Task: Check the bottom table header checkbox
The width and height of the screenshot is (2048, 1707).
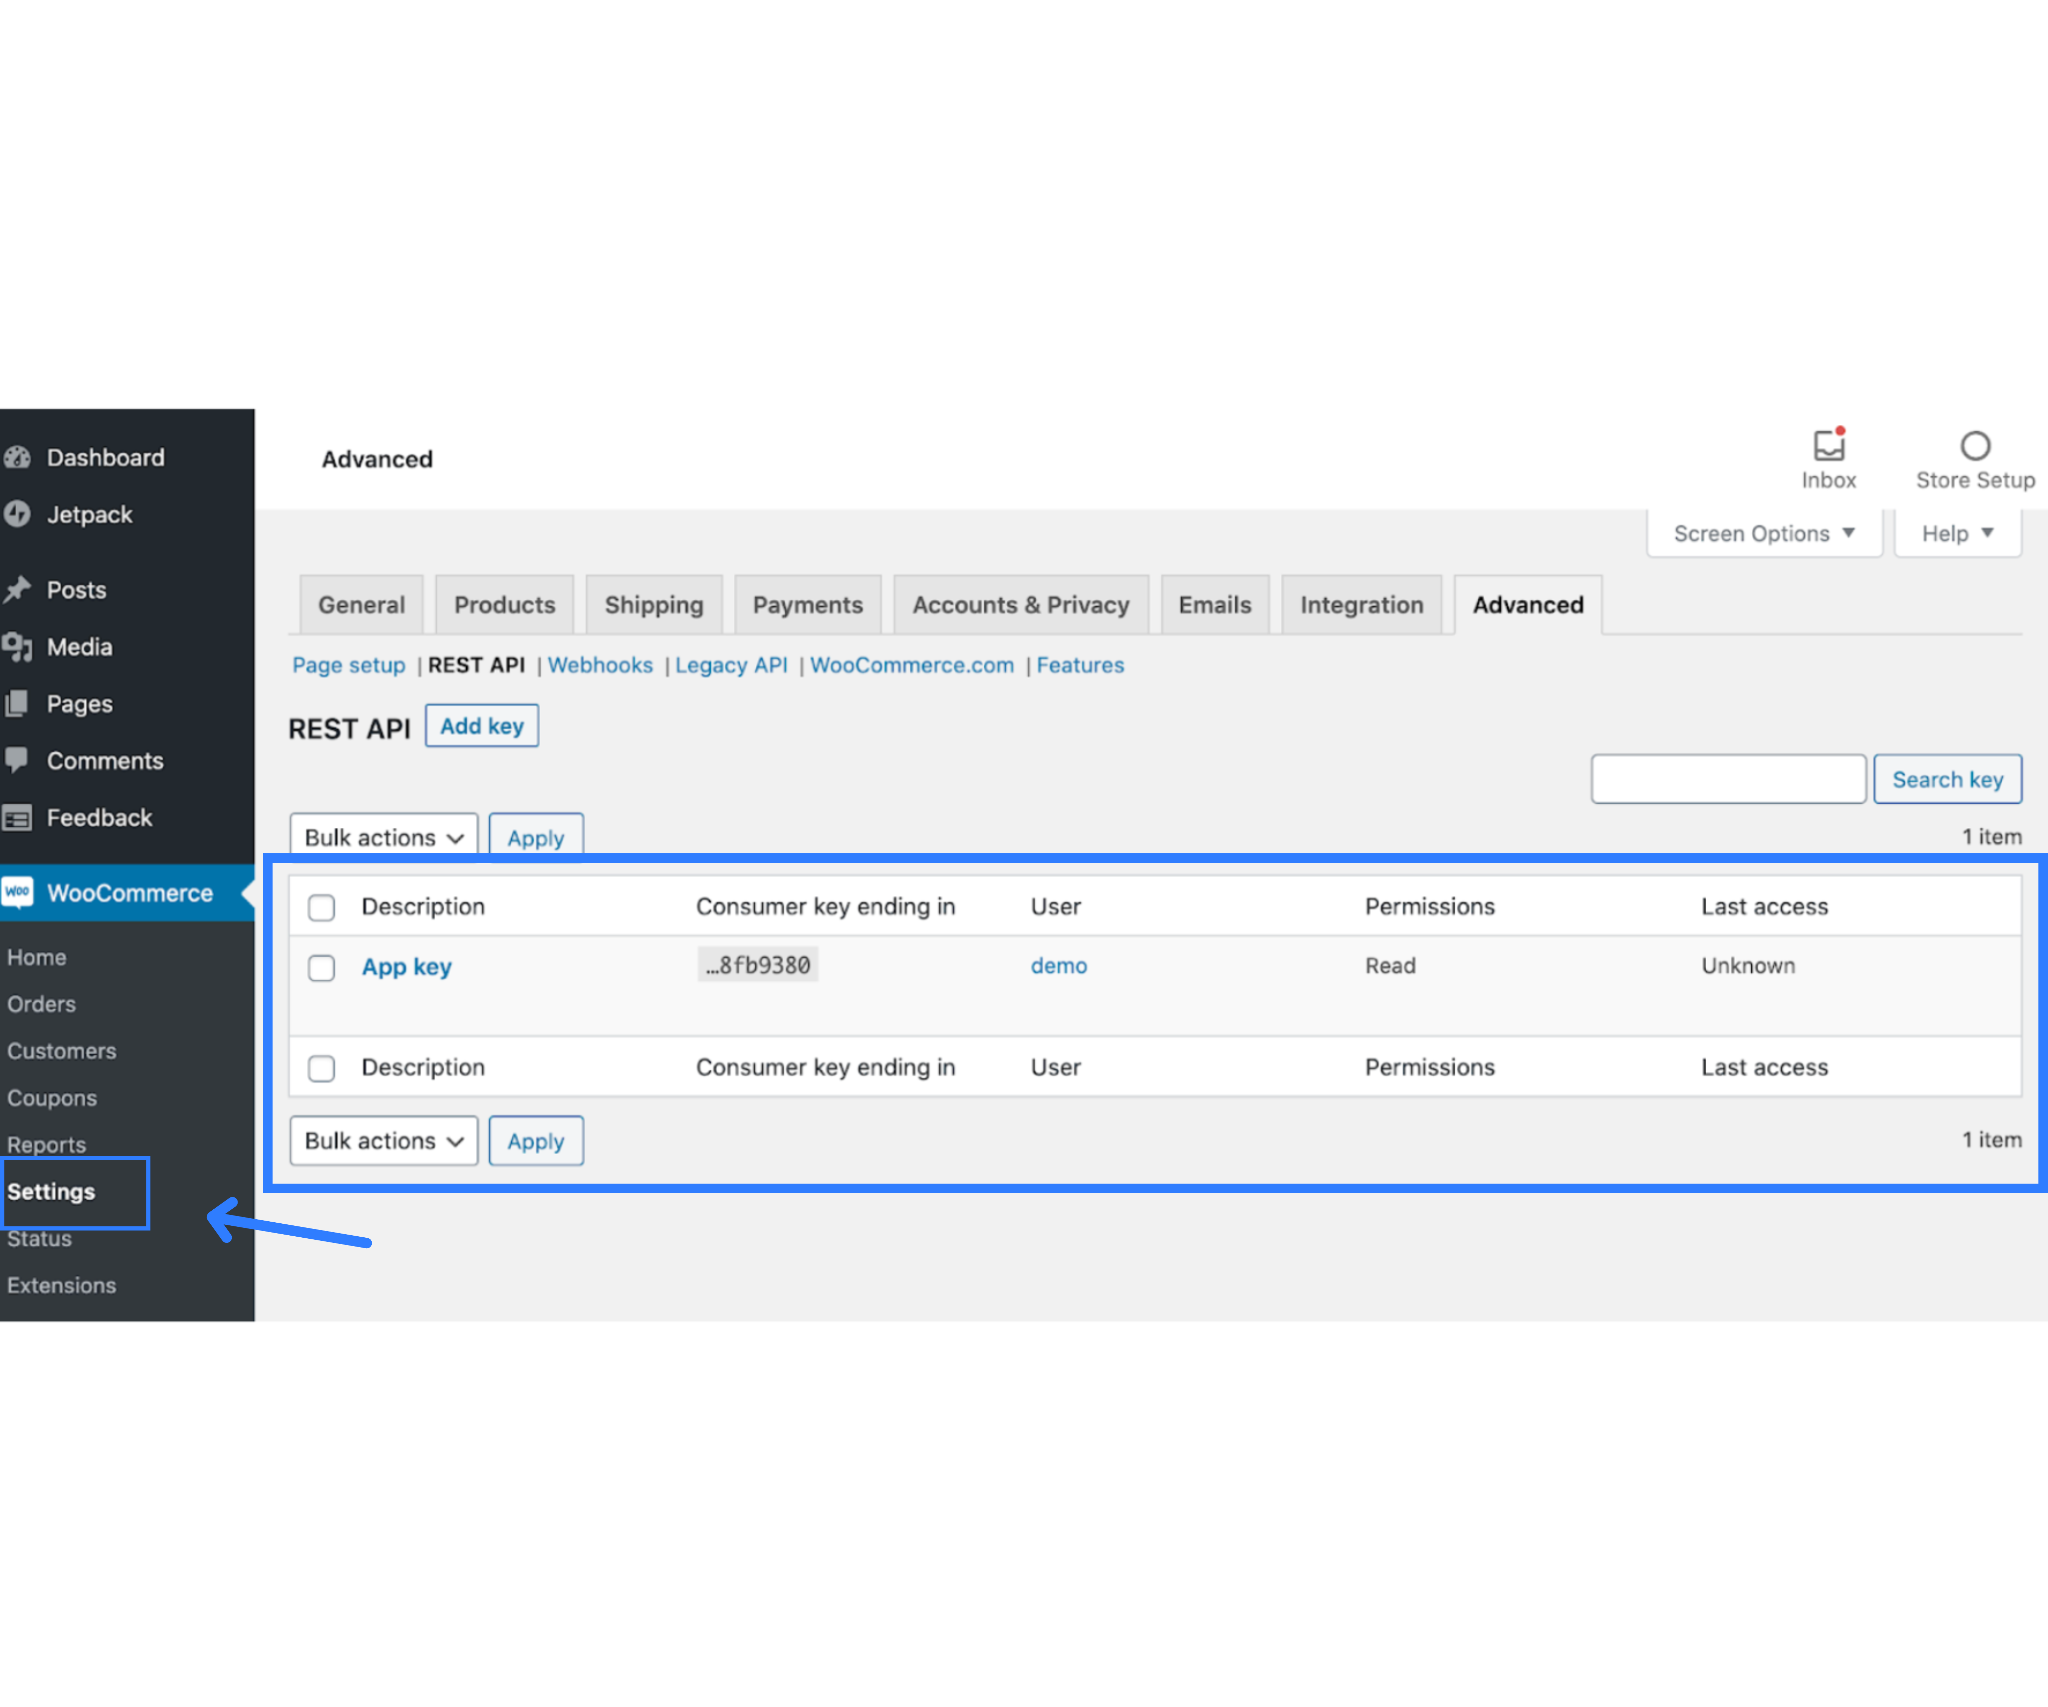Action: [321, 1068]
